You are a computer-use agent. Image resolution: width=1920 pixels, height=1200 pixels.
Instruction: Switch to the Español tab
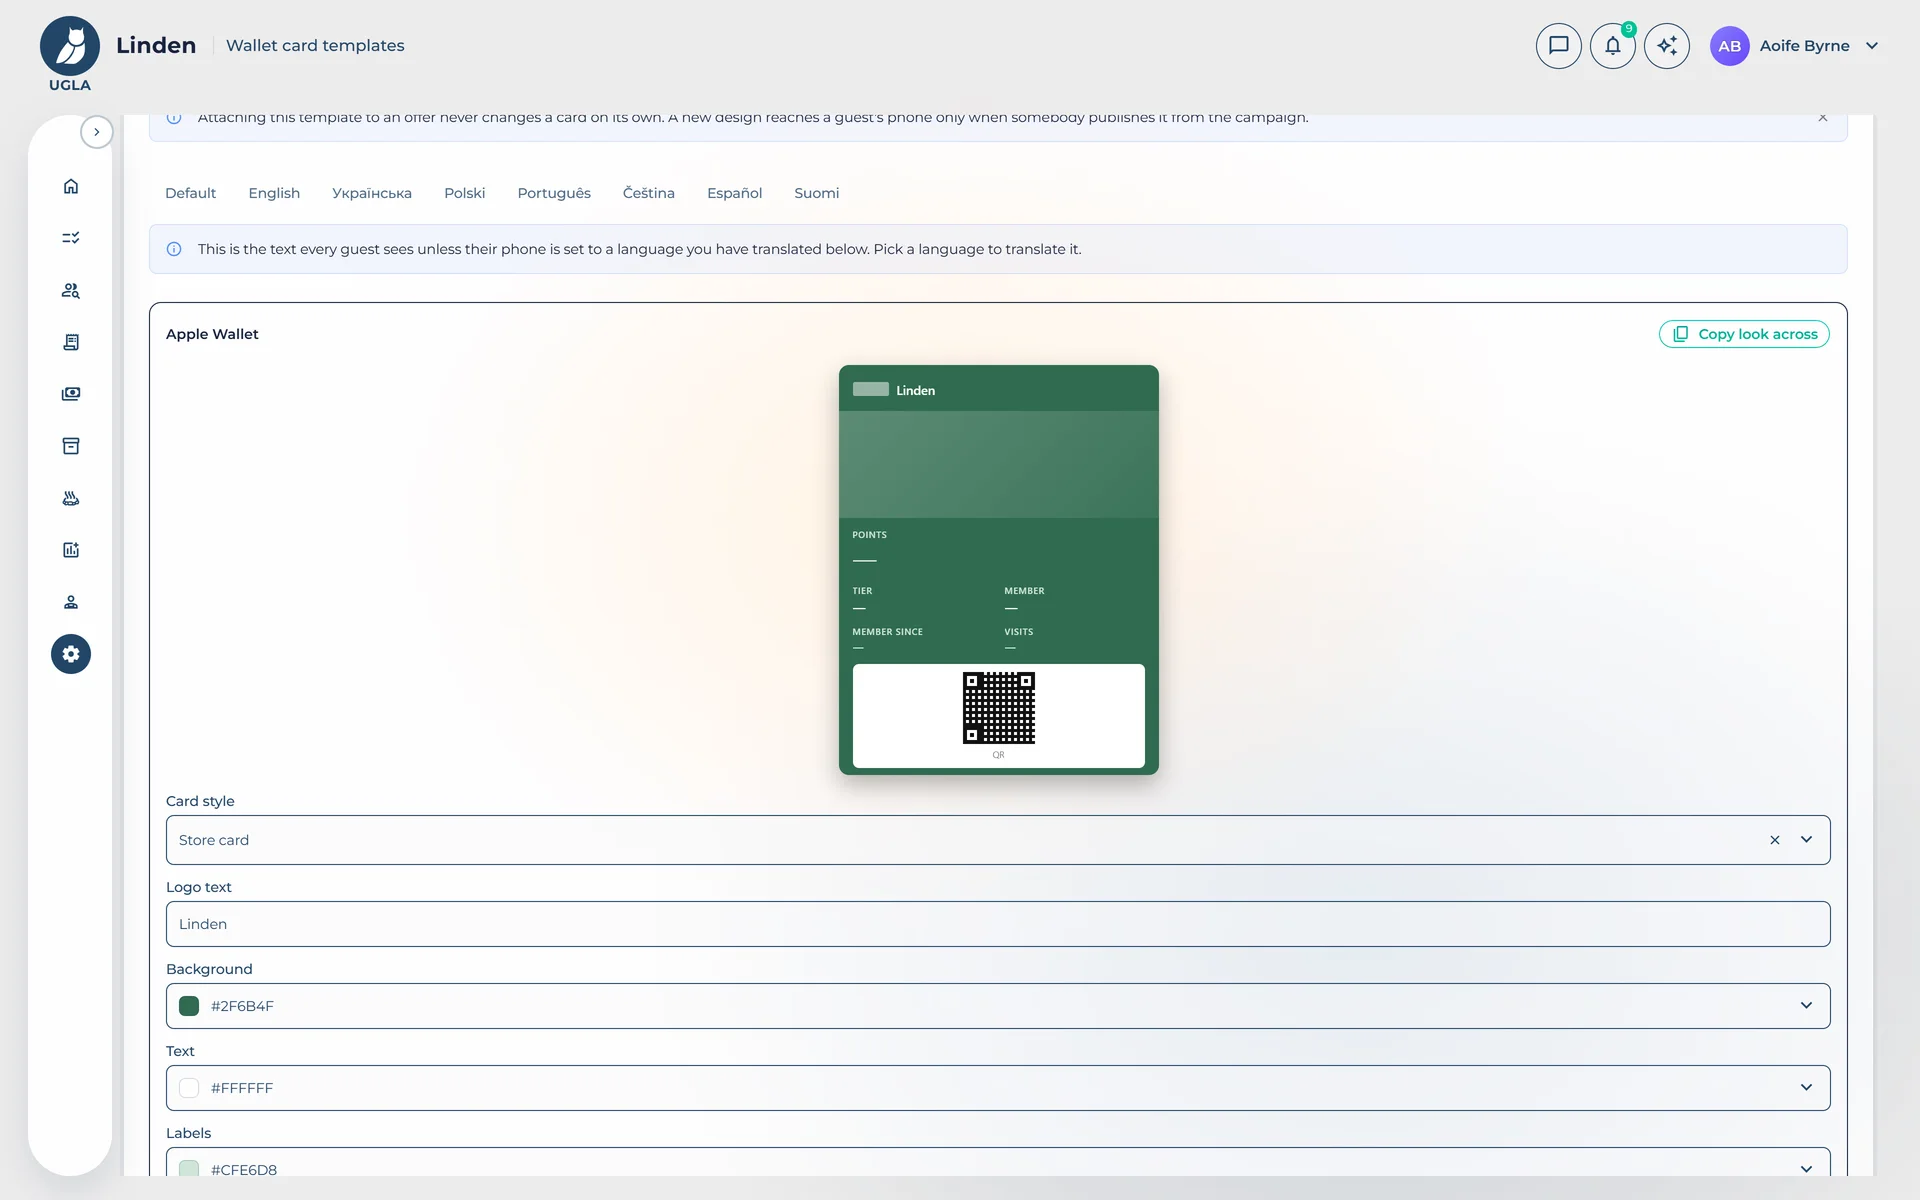point(735,193)
